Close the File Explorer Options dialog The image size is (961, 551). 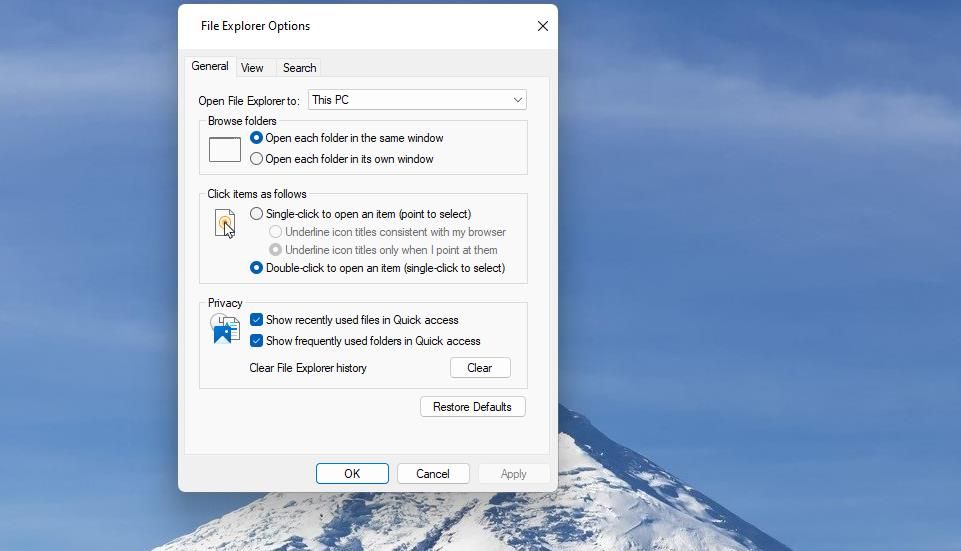(x=542, y=26)
